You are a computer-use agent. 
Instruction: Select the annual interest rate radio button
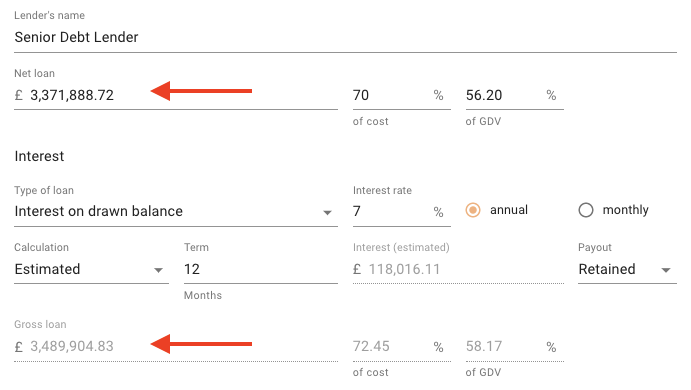pos(473,210)
